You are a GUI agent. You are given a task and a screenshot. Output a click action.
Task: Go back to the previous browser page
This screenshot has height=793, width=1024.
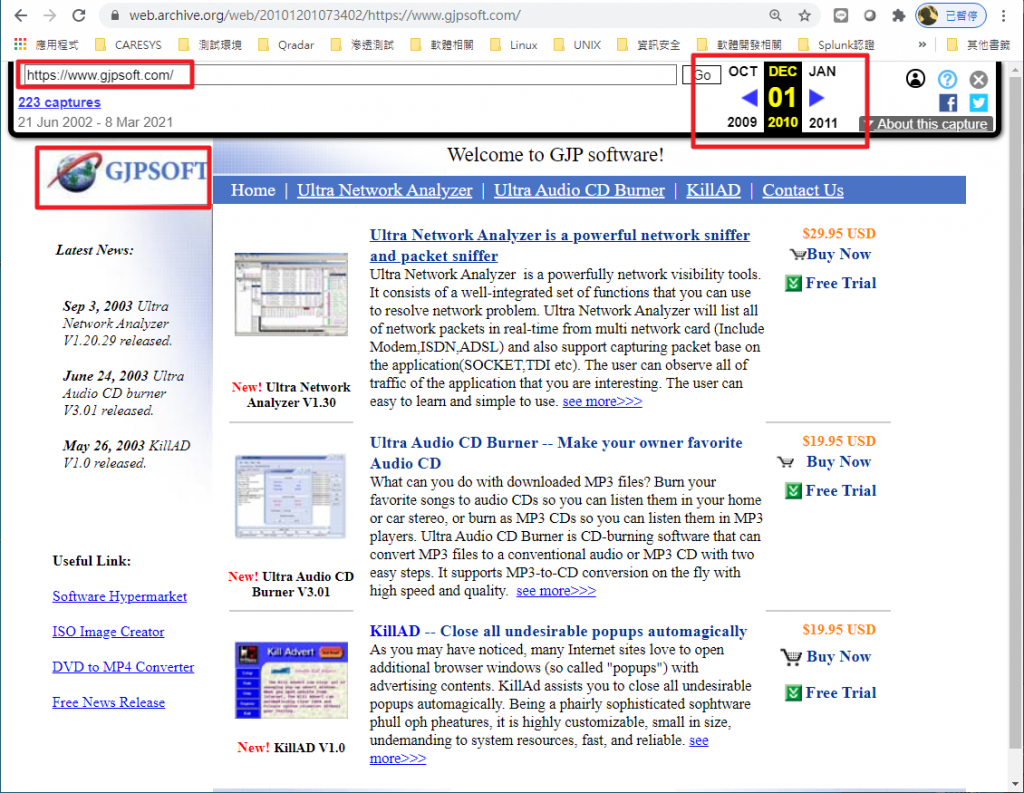(x=20, y=15)
